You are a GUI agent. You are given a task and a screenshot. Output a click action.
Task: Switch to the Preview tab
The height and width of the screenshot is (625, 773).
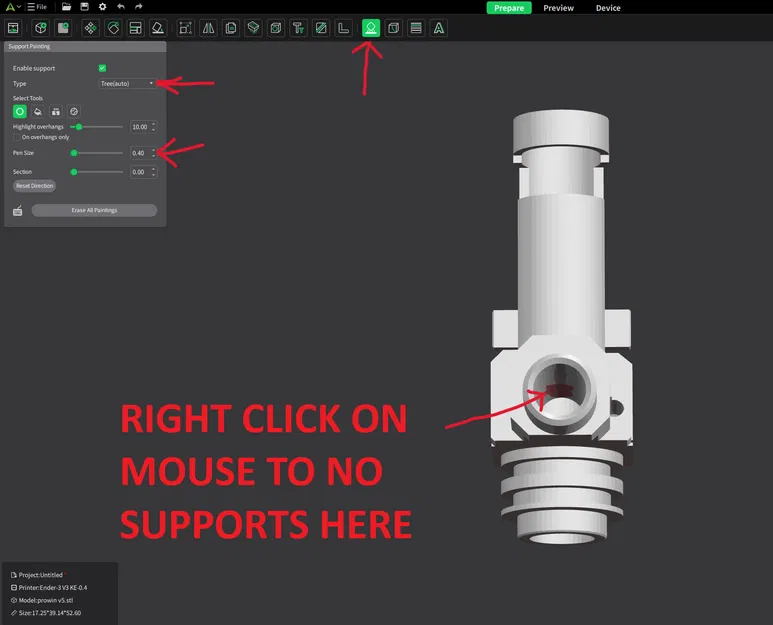(558, 8)
